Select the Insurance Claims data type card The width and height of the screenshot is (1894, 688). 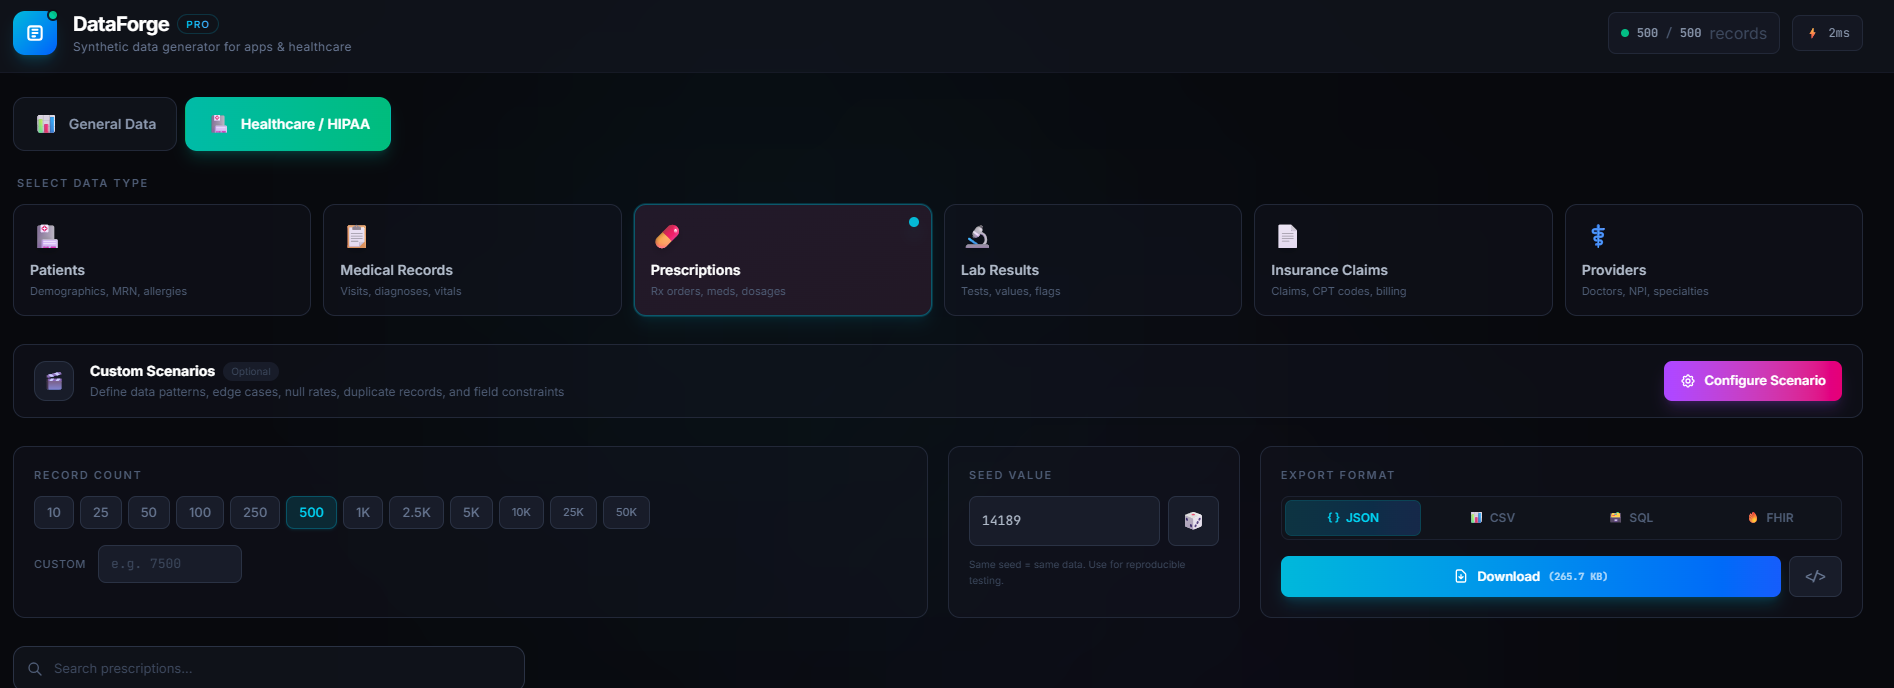point(1403,260)
